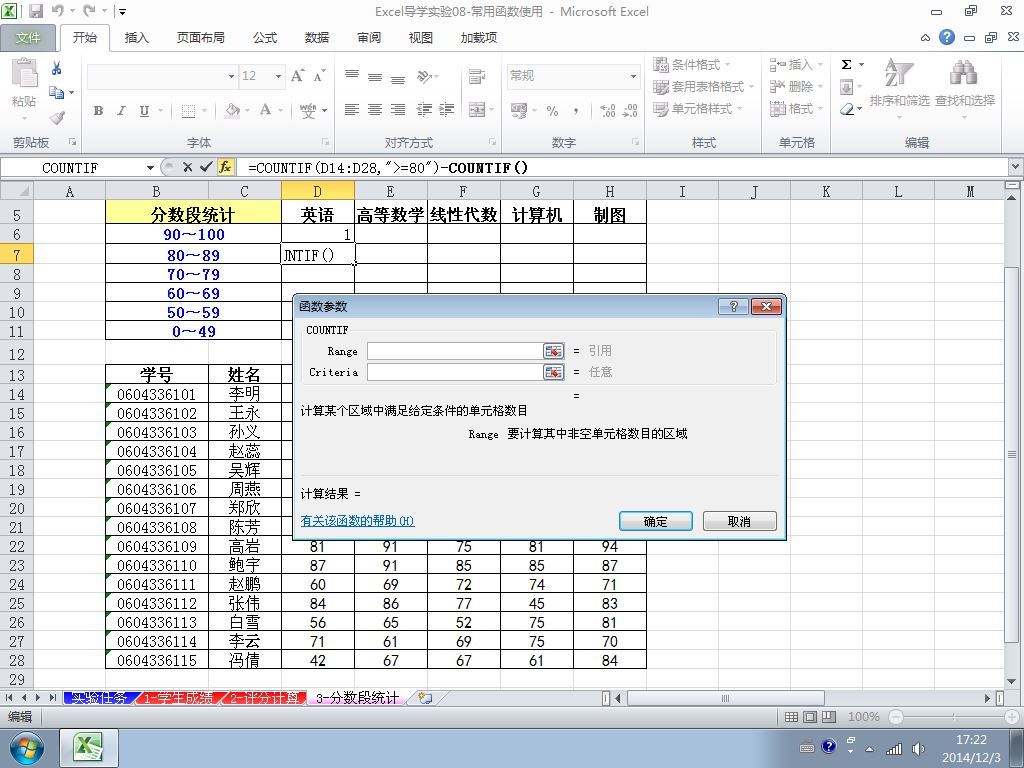The height and width of the screenshot is (768, 1024).
Task: Switch to the 页面布局 ribbon tab
Action: pos(200,38)
